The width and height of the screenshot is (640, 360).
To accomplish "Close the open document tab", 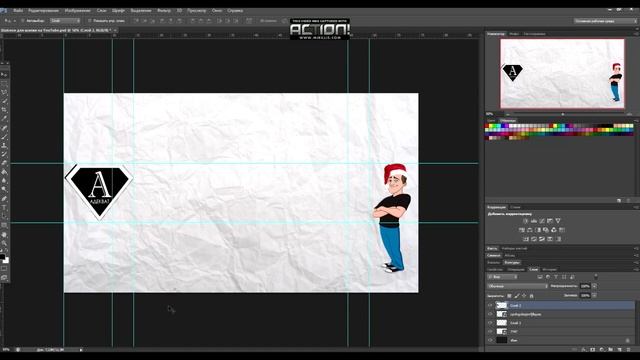I will click(115, 30).
